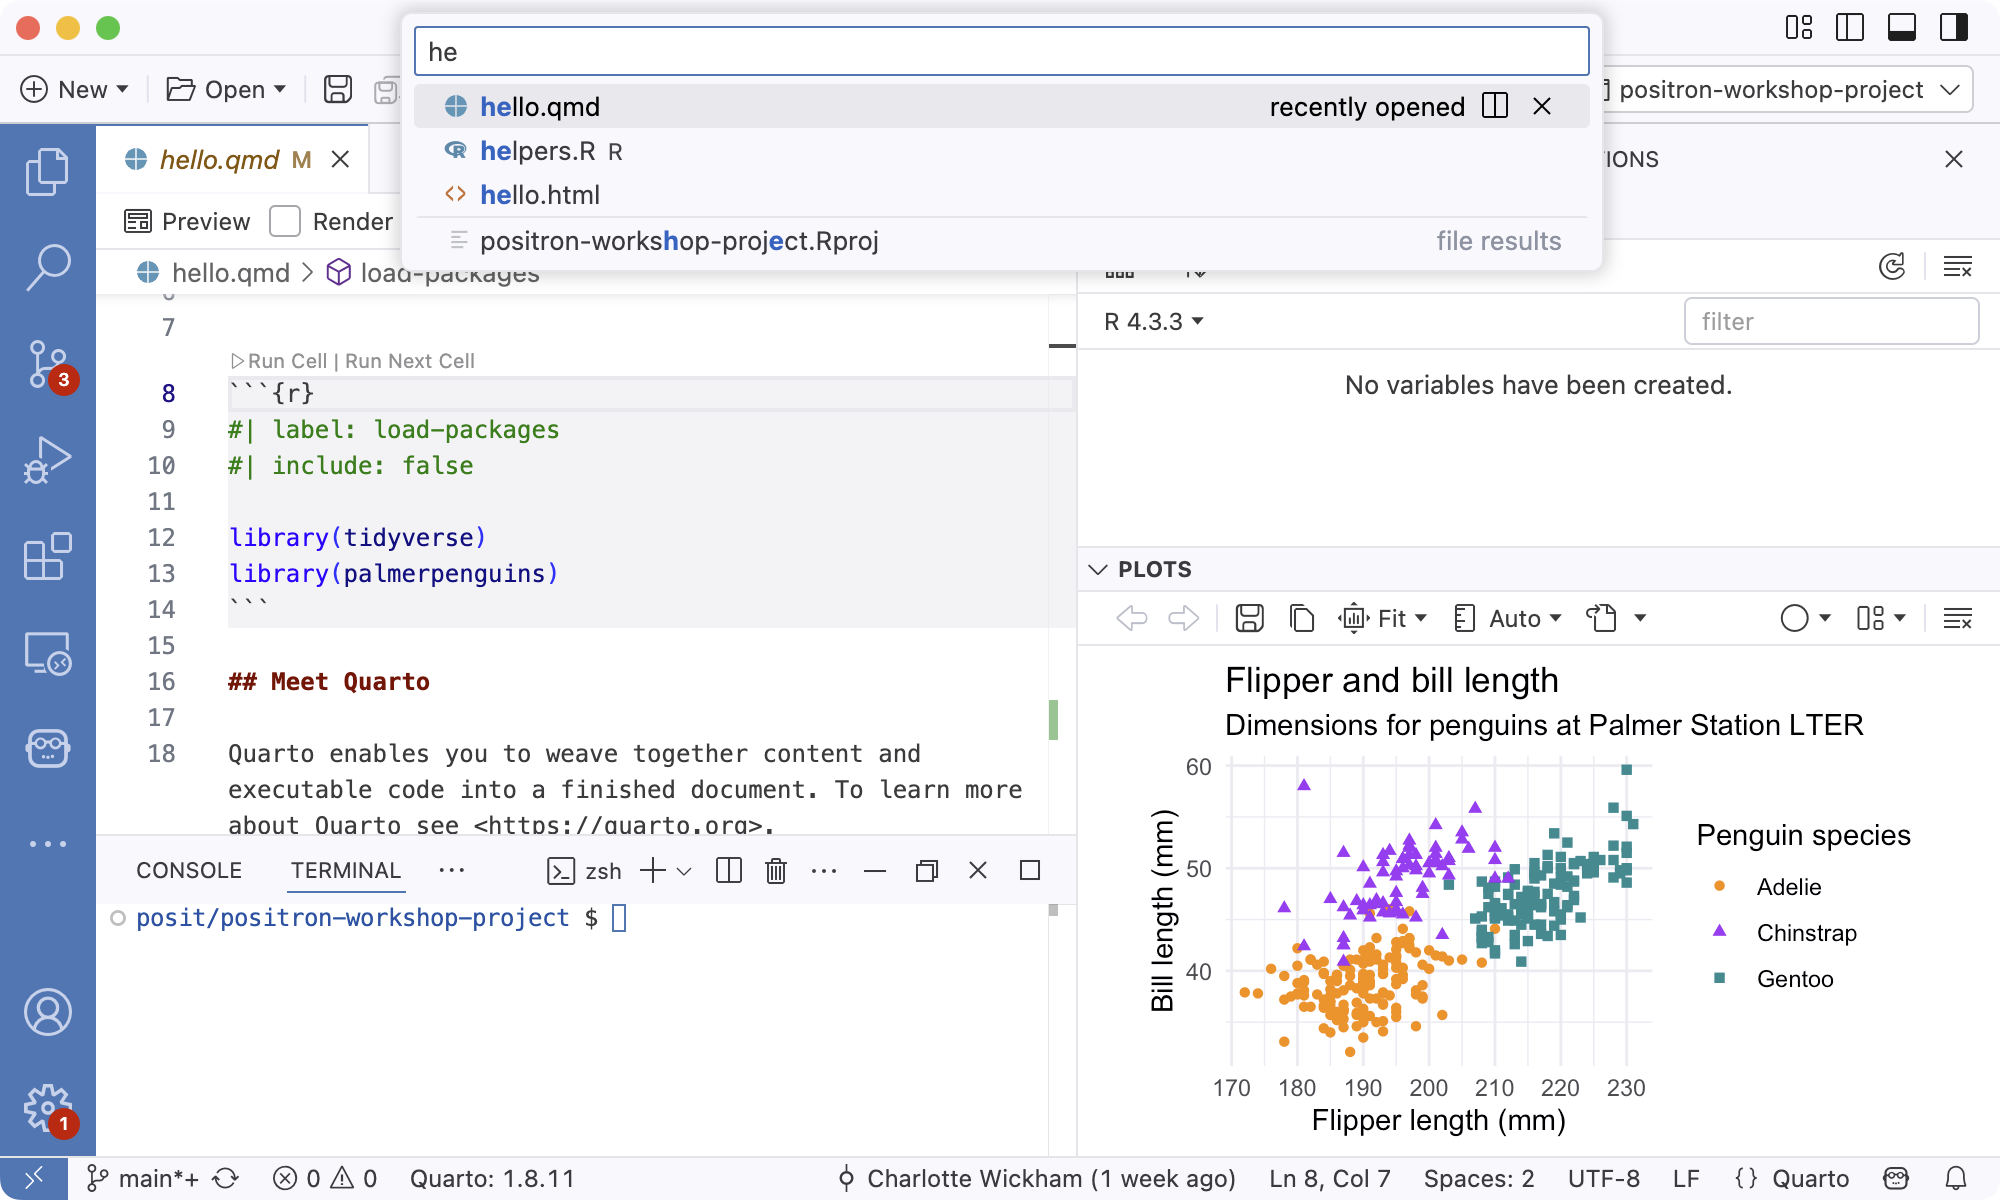Open the Open file dropdown
The width and height of the screenshot is (2000, 1200).
coord(226,89)
